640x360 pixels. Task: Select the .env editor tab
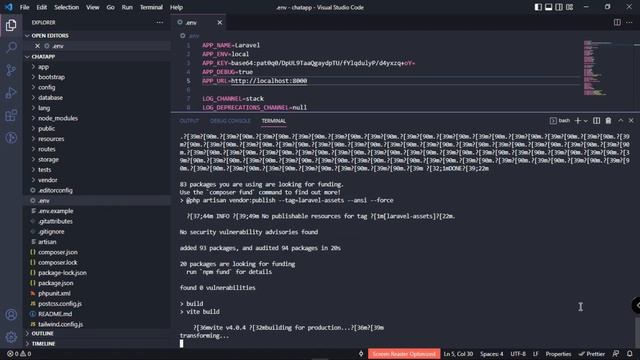[x=199, y=22]
